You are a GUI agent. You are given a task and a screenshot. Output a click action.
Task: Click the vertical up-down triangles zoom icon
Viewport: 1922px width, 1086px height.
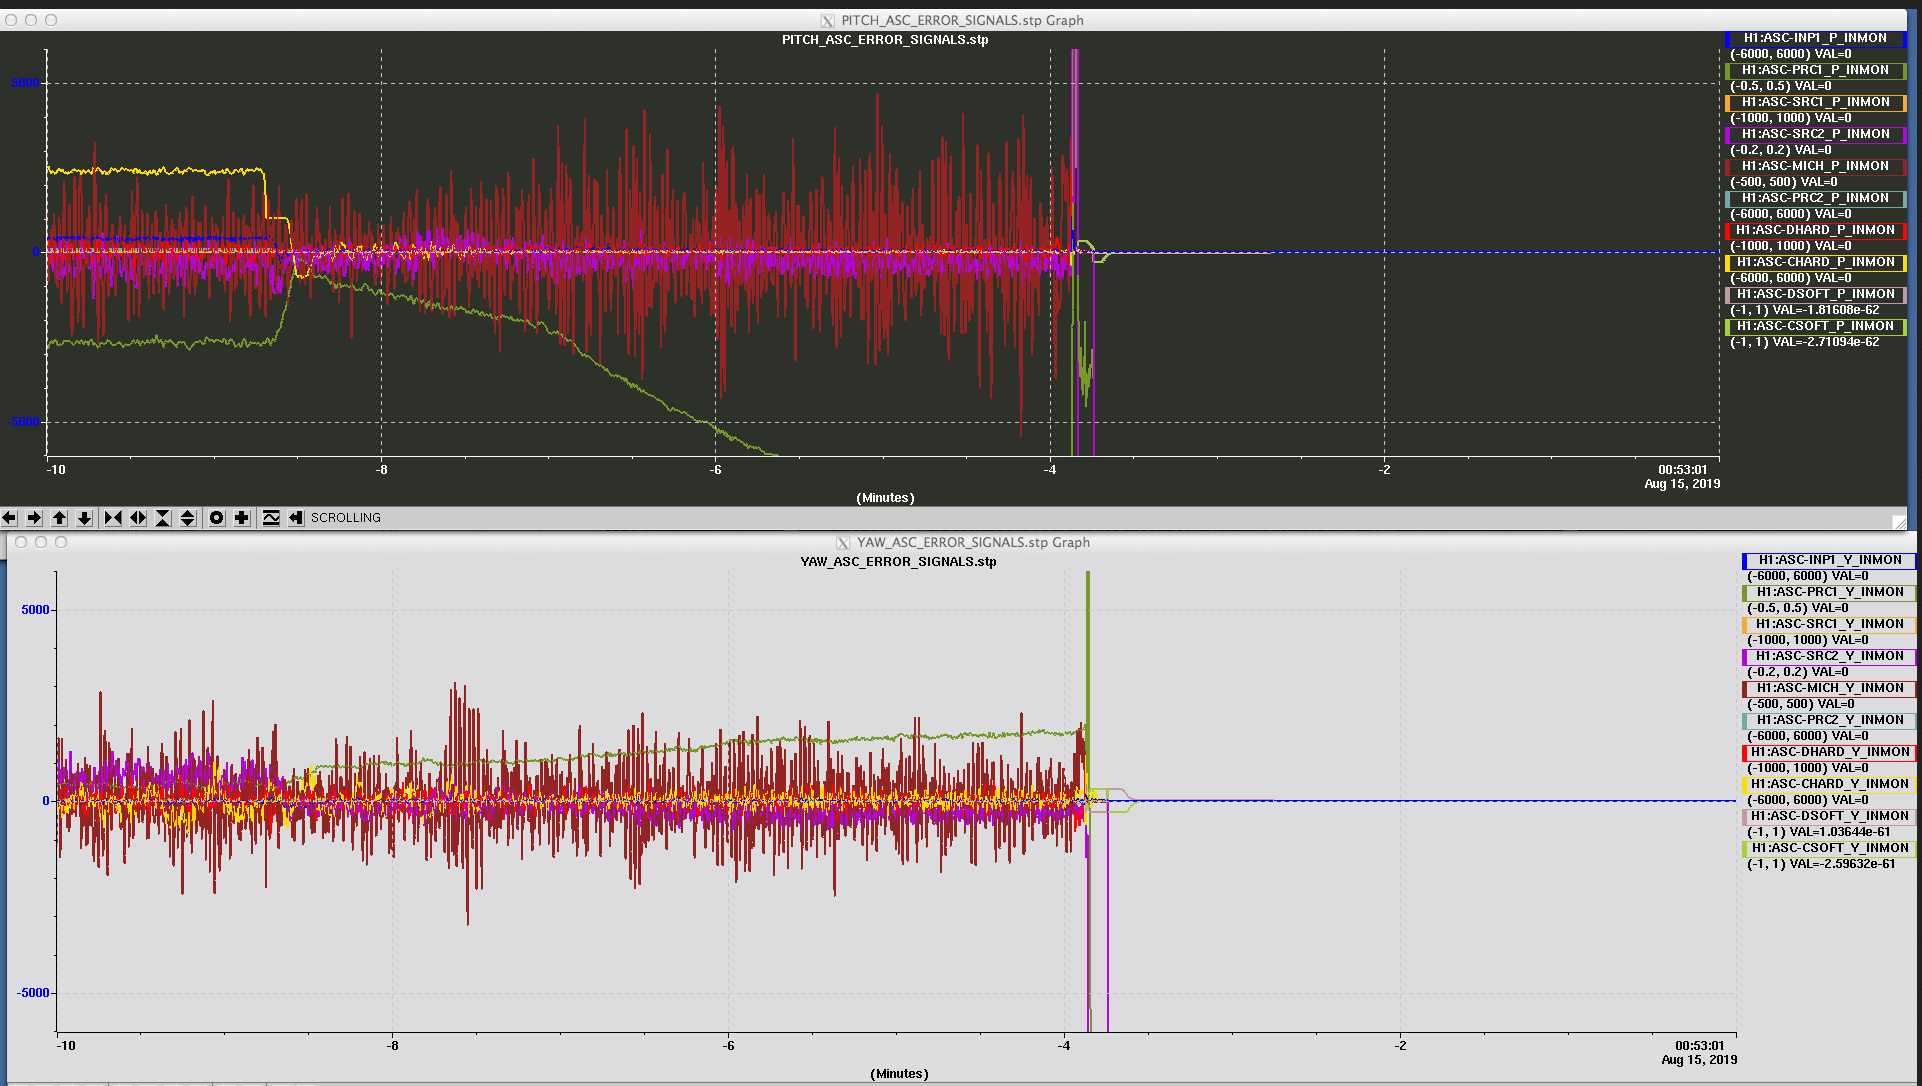pyautogui.click(x=188, y=518)
